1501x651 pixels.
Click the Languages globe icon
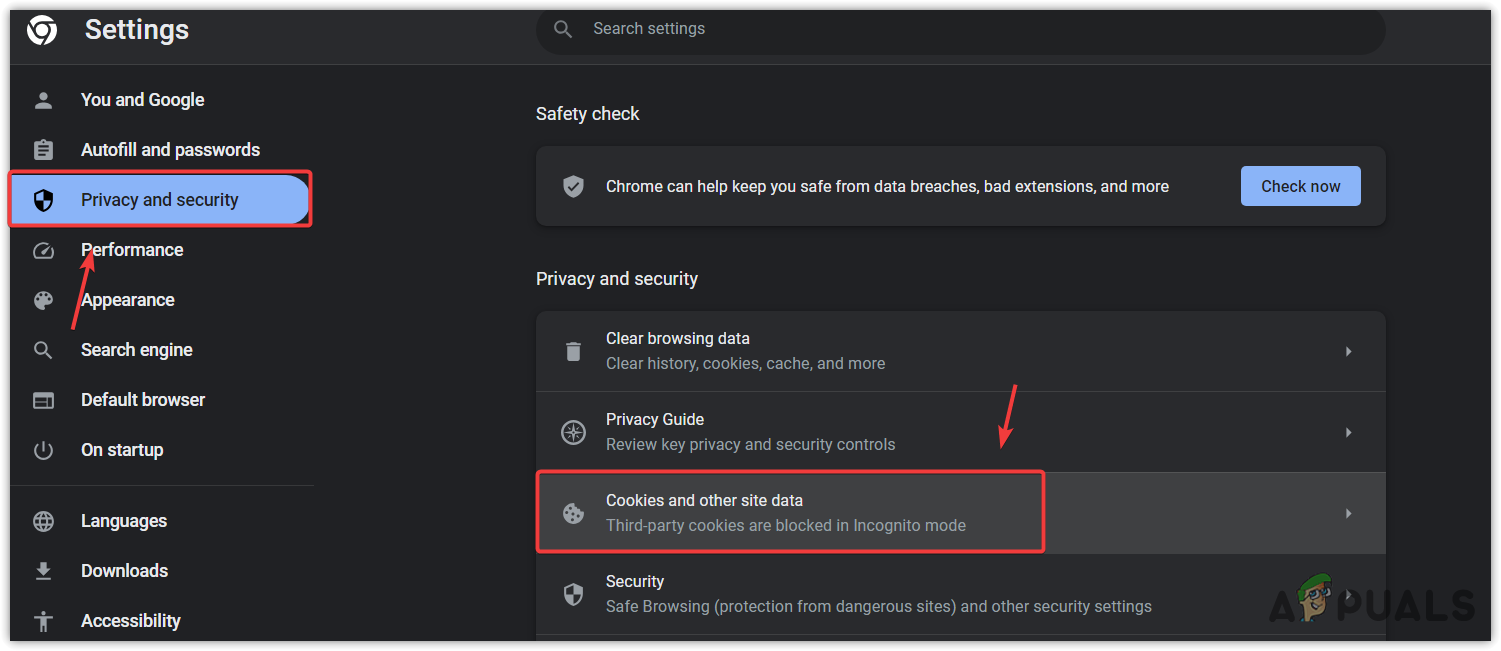tap(43, 521)
